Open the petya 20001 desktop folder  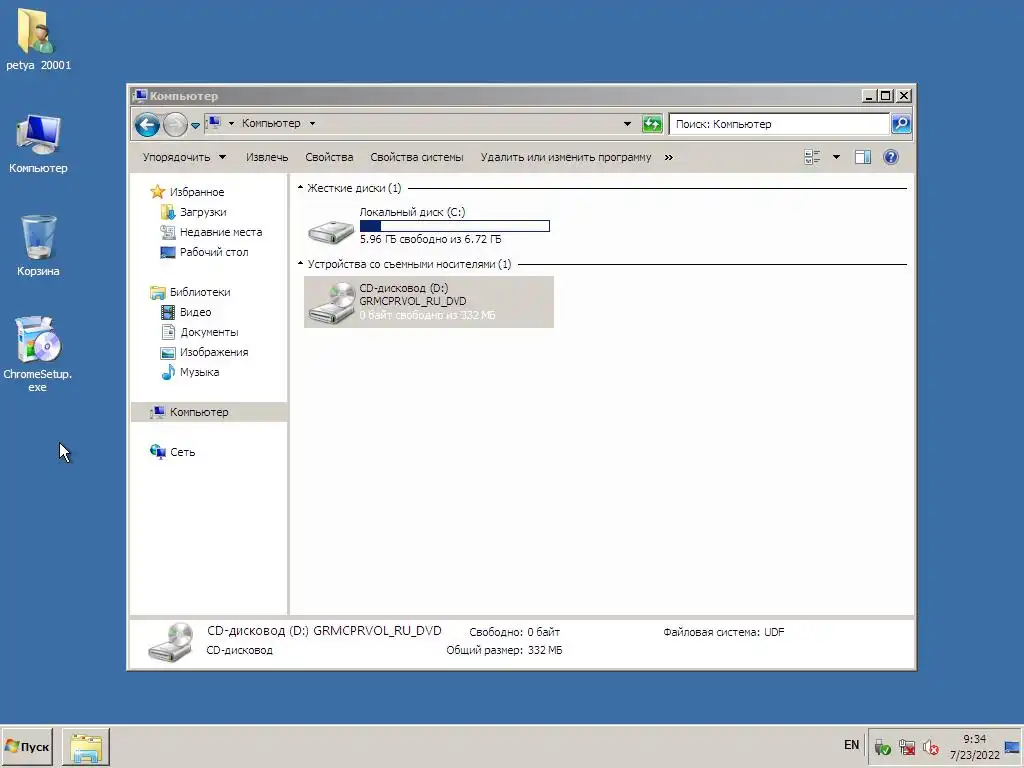coord(37,39)
